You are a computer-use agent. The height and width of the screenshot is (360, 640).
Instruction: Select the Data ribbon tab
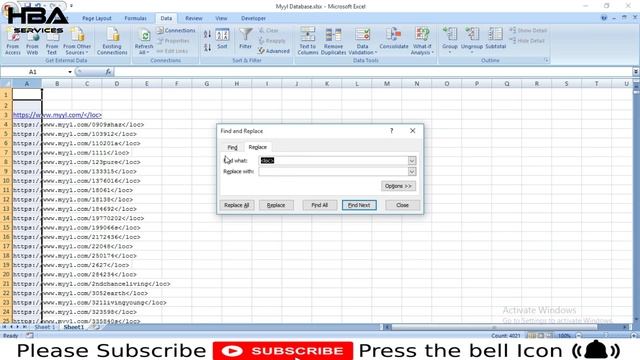click(x=166, y=18)
